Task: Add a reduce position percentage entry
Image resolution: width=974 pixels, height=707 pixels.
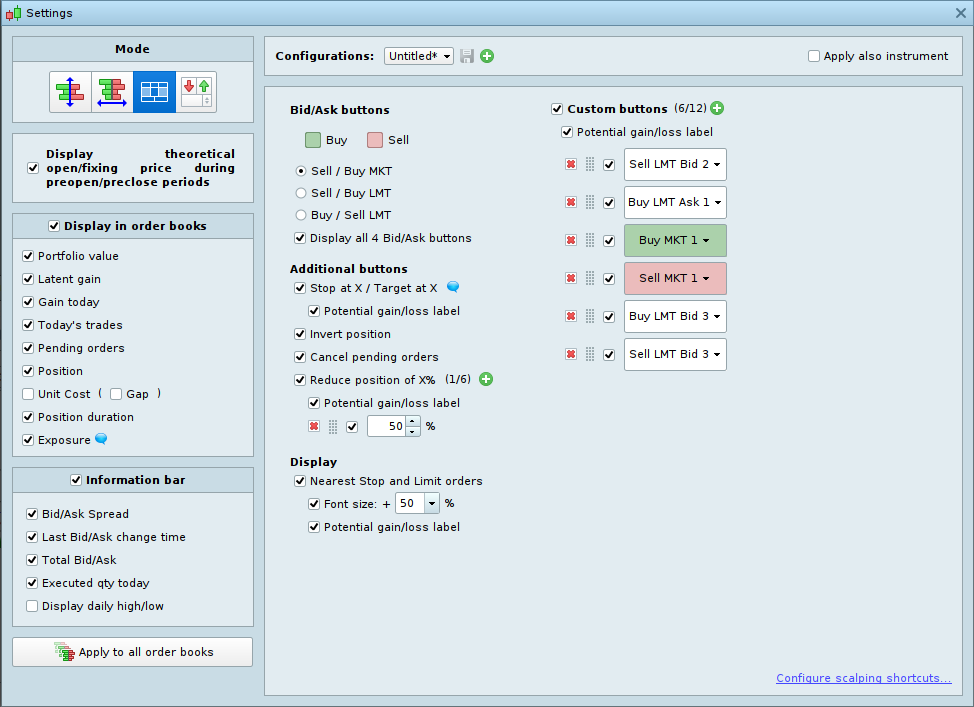Action: 486,379
